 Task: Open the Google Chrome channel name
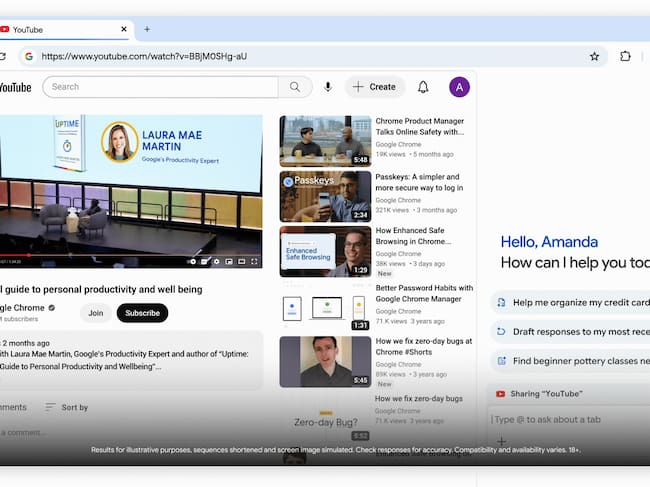22,308
